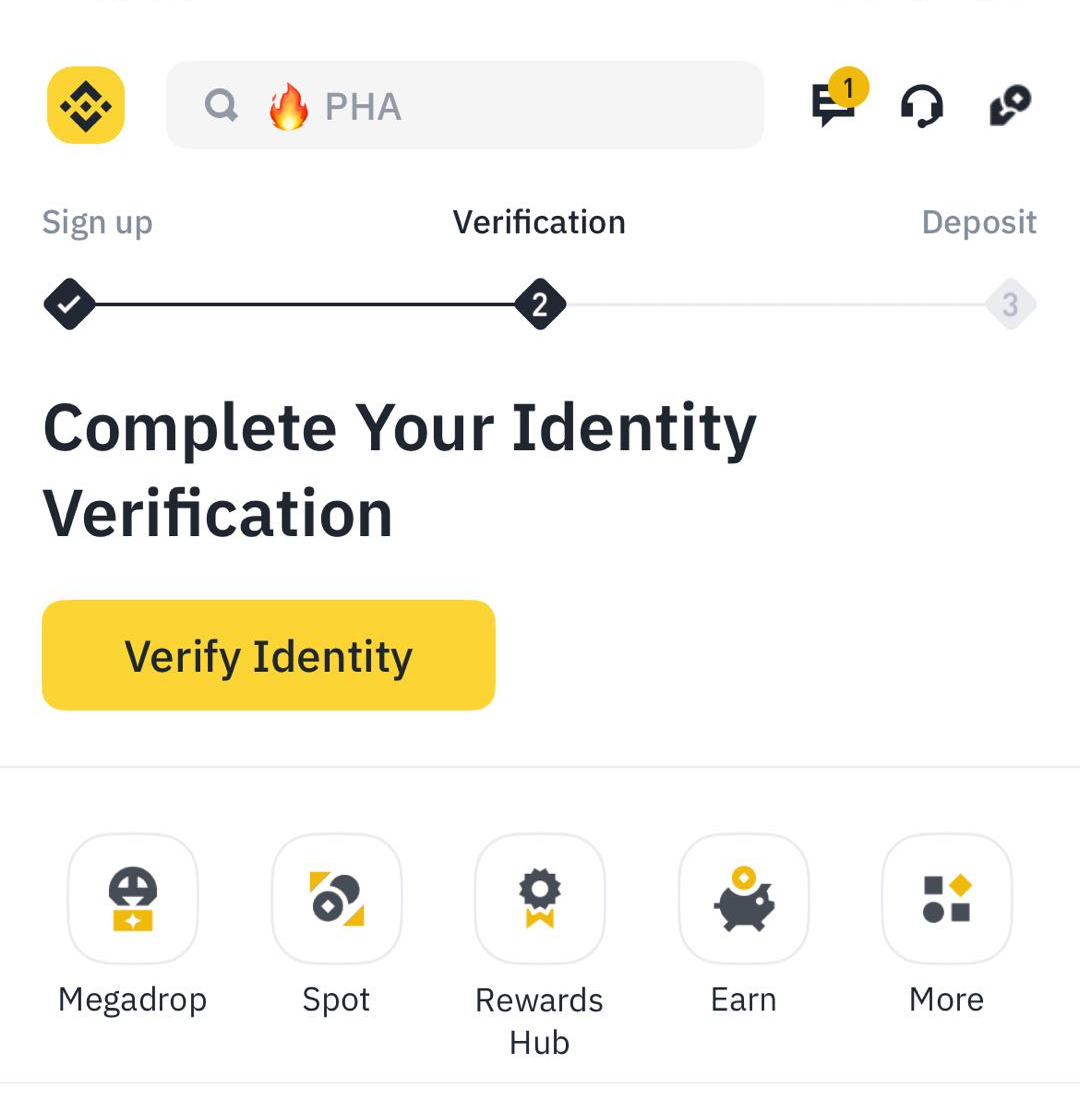
Task: Open the More services icon
Action: click(x=947, y=899)
